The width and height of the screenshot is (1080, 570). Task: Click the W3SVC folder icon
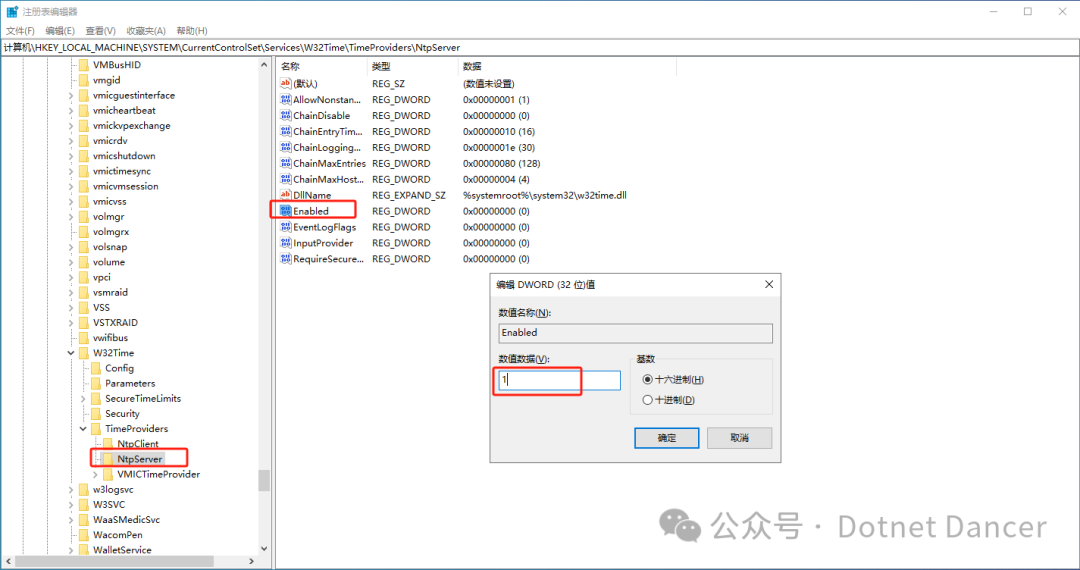[83, 504]
